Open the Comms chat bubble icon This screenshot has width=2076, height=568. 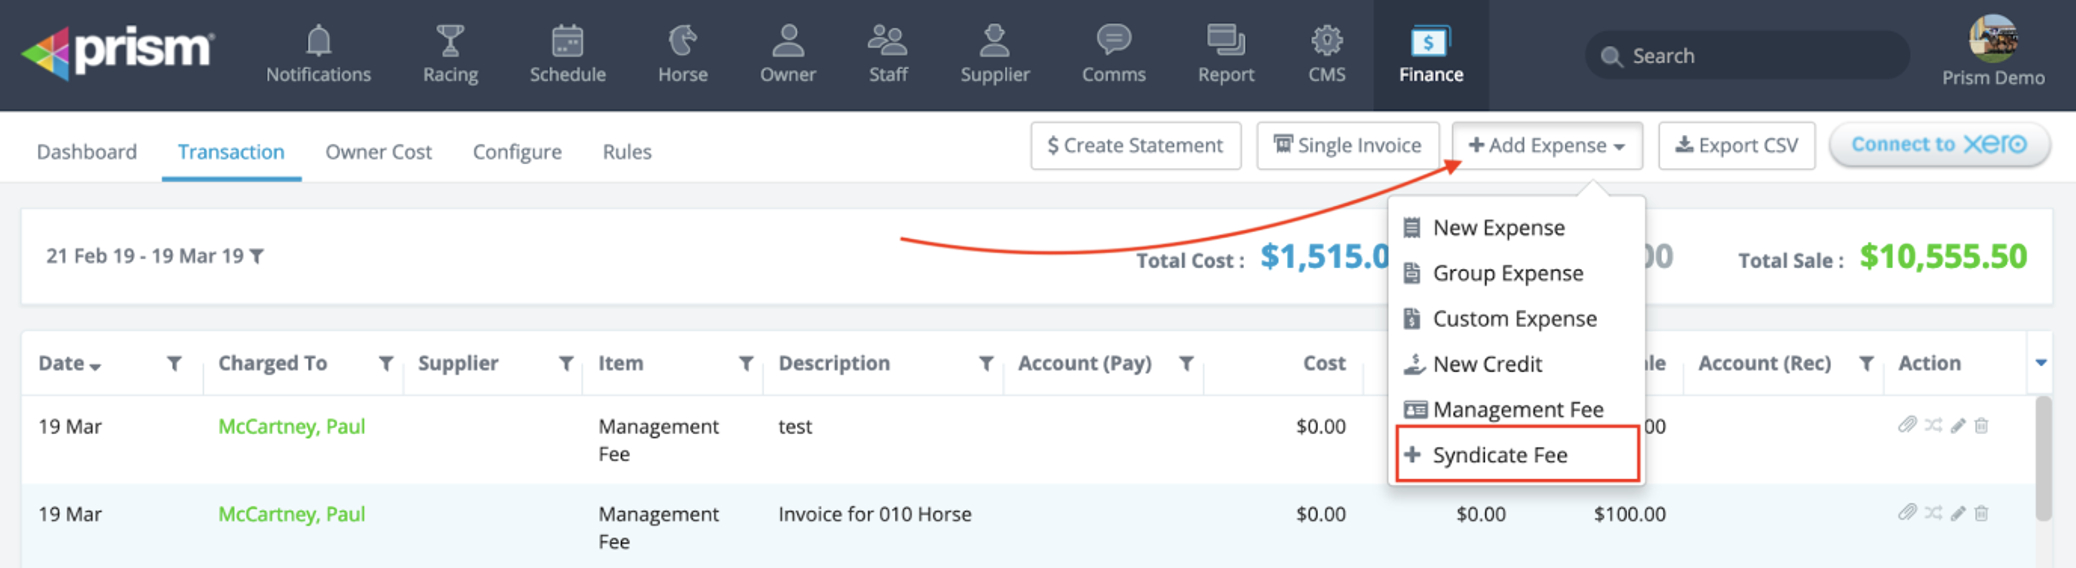point(1113,42)
